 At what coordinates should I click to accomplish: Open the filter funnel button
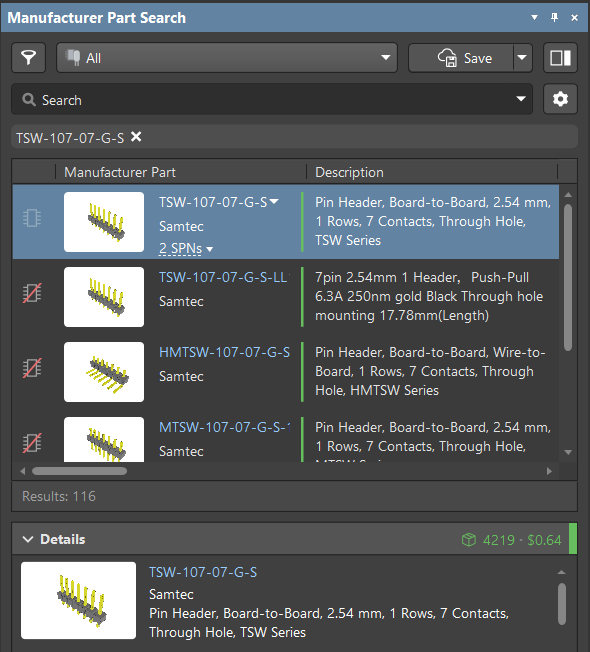[x=28, y=58]
